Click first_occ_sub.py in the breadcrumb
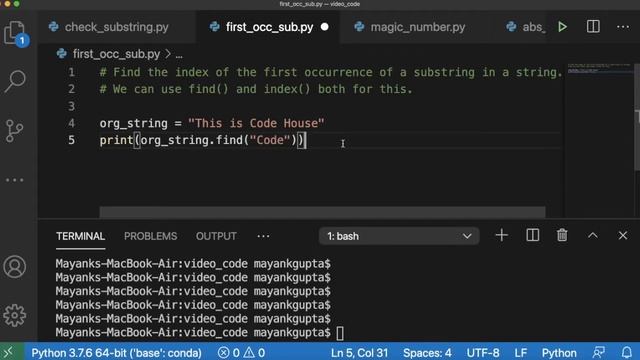The width and height of the screenshot is (640, 360). tap(116, 54)
